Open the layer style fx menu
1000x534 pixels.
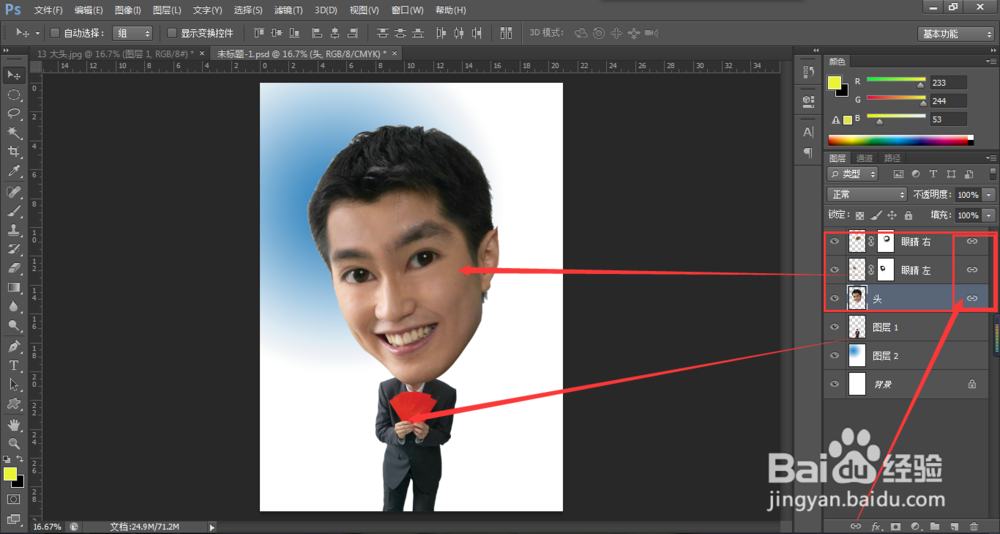click(876, 526)
